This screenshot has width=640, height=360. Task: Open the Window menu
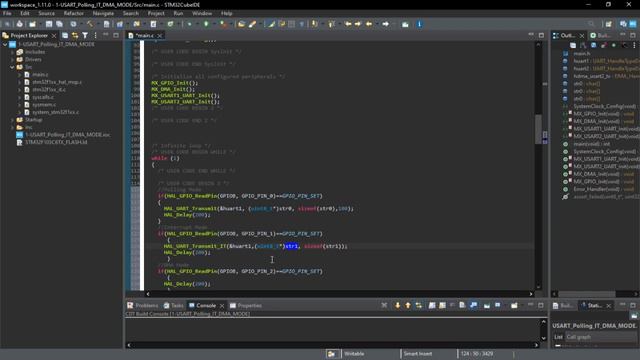pyautogui.click(x=202, y=13)
